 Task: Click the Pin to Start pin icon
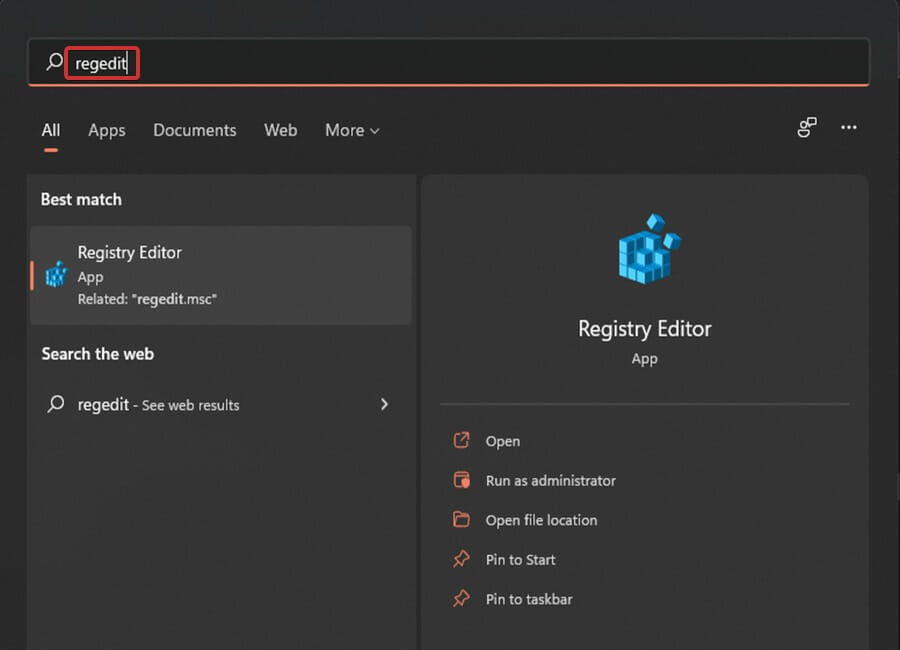[x=461, y=560]
